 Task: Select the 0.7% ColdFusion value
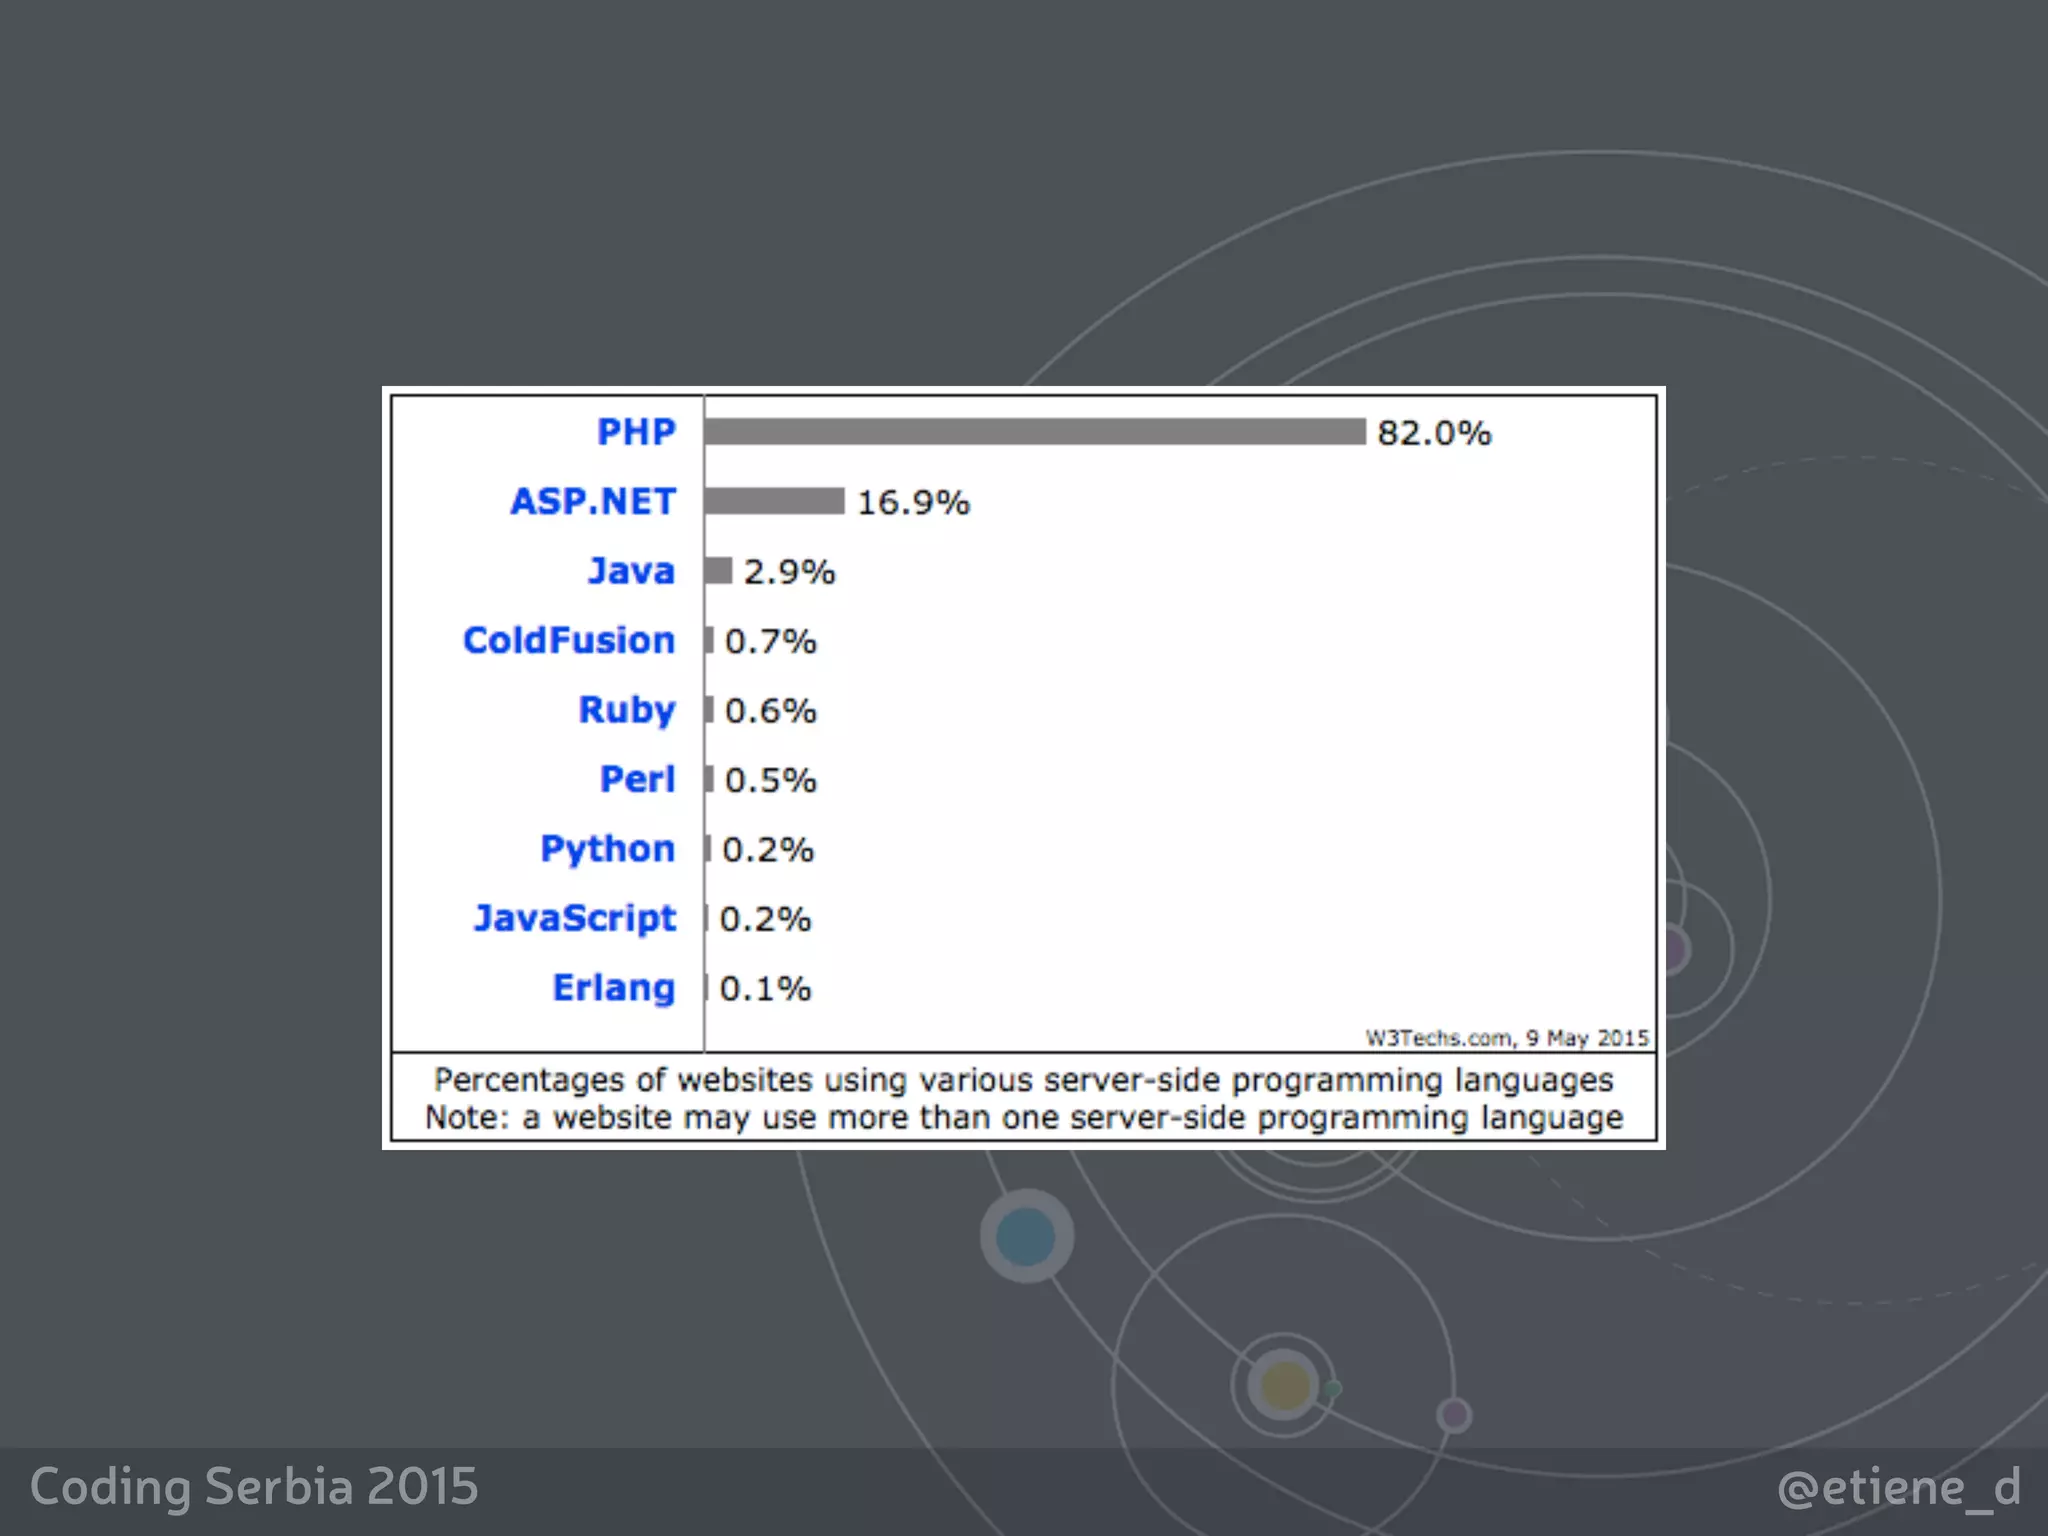click(771, 641)
